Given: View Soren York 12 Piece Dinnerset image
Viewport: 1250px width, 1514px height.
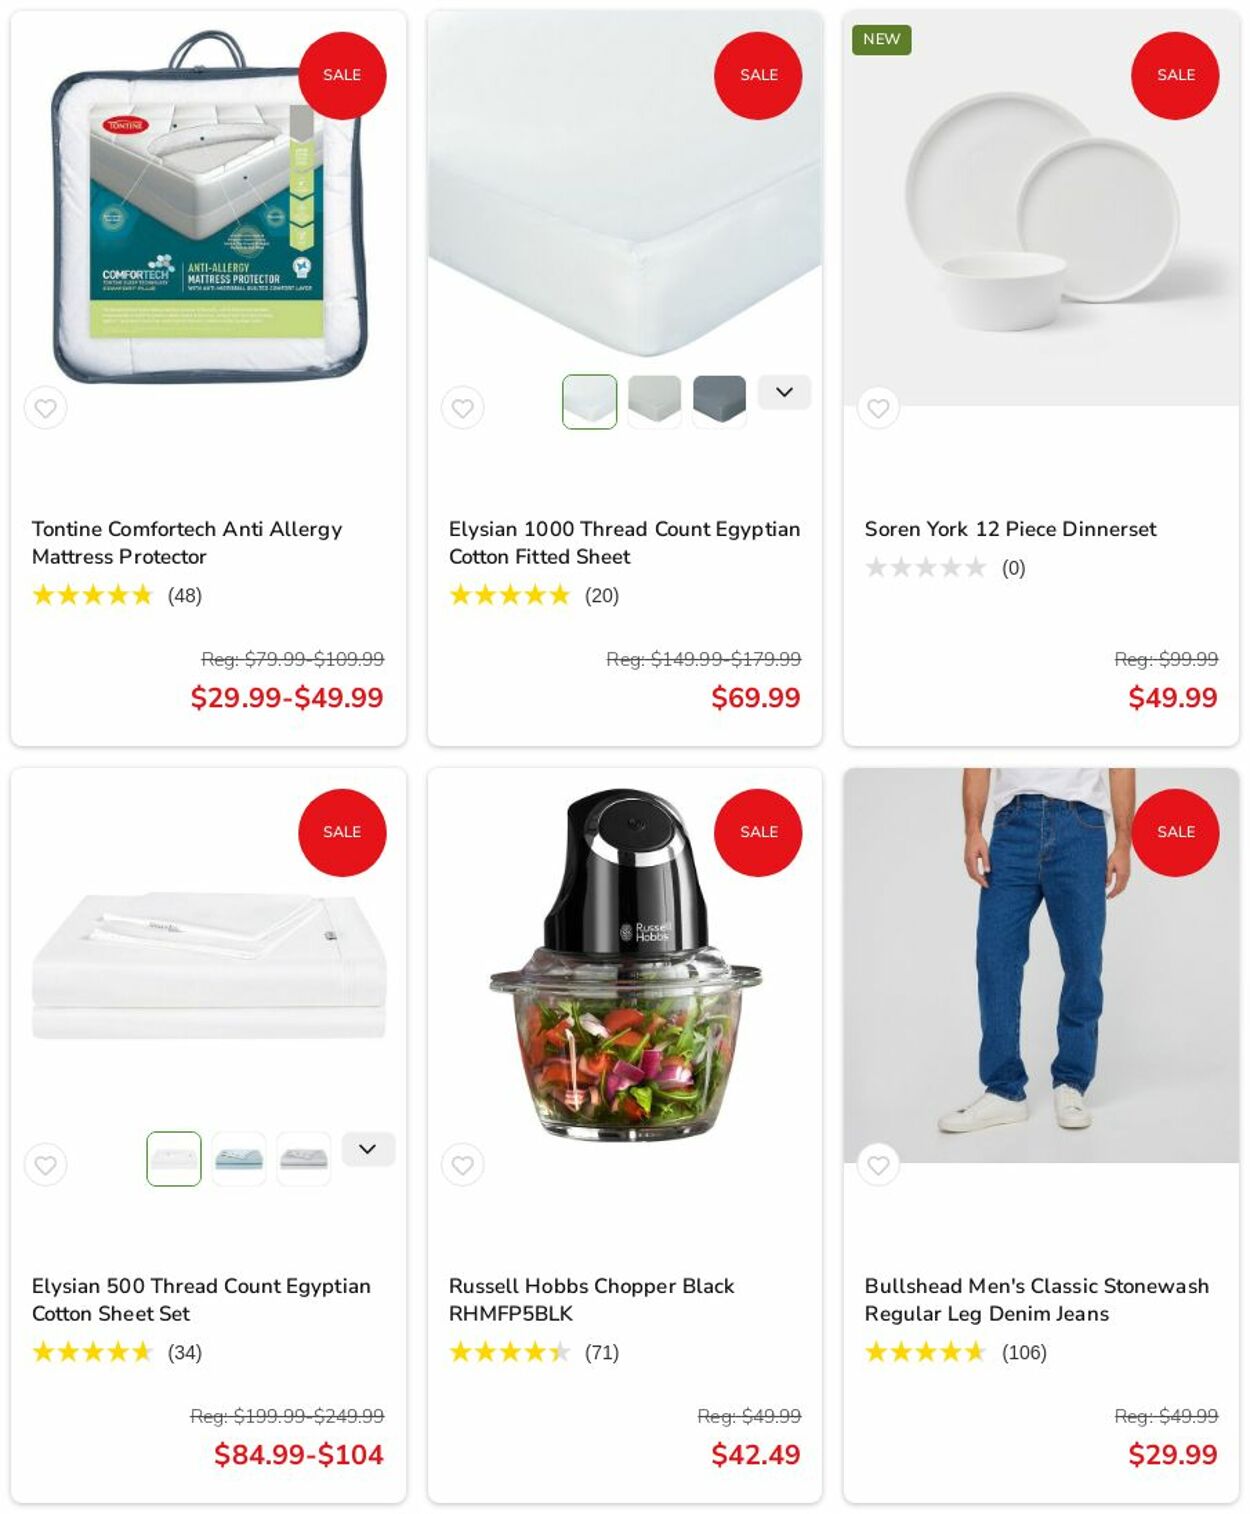Looking at the screenshot, I should pos(1041,208).
